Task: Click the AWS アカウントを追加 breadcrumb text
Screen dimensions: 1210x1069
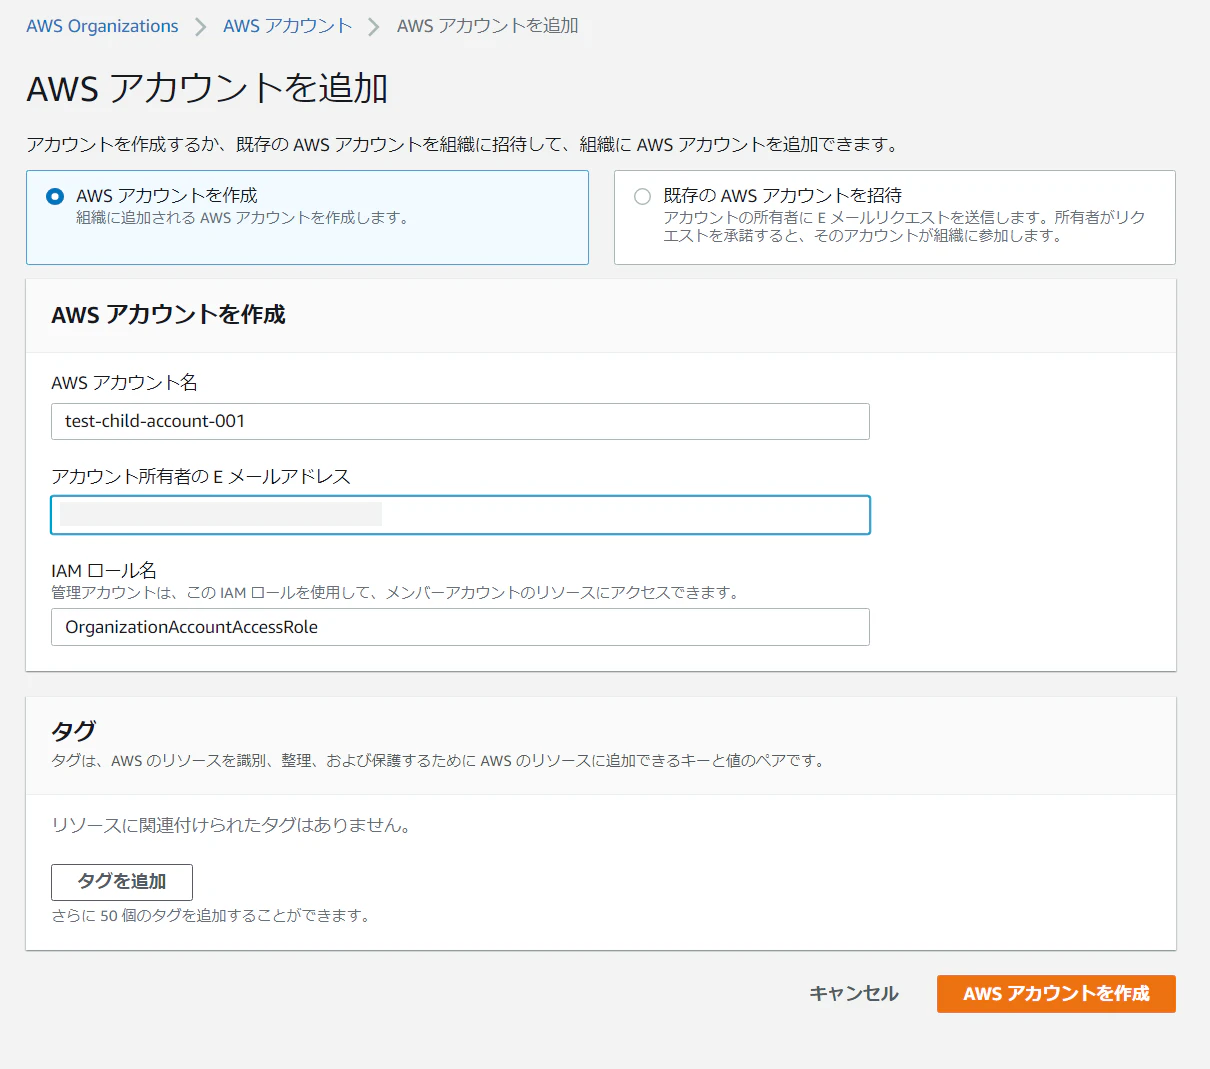Action: coord(488,26)
